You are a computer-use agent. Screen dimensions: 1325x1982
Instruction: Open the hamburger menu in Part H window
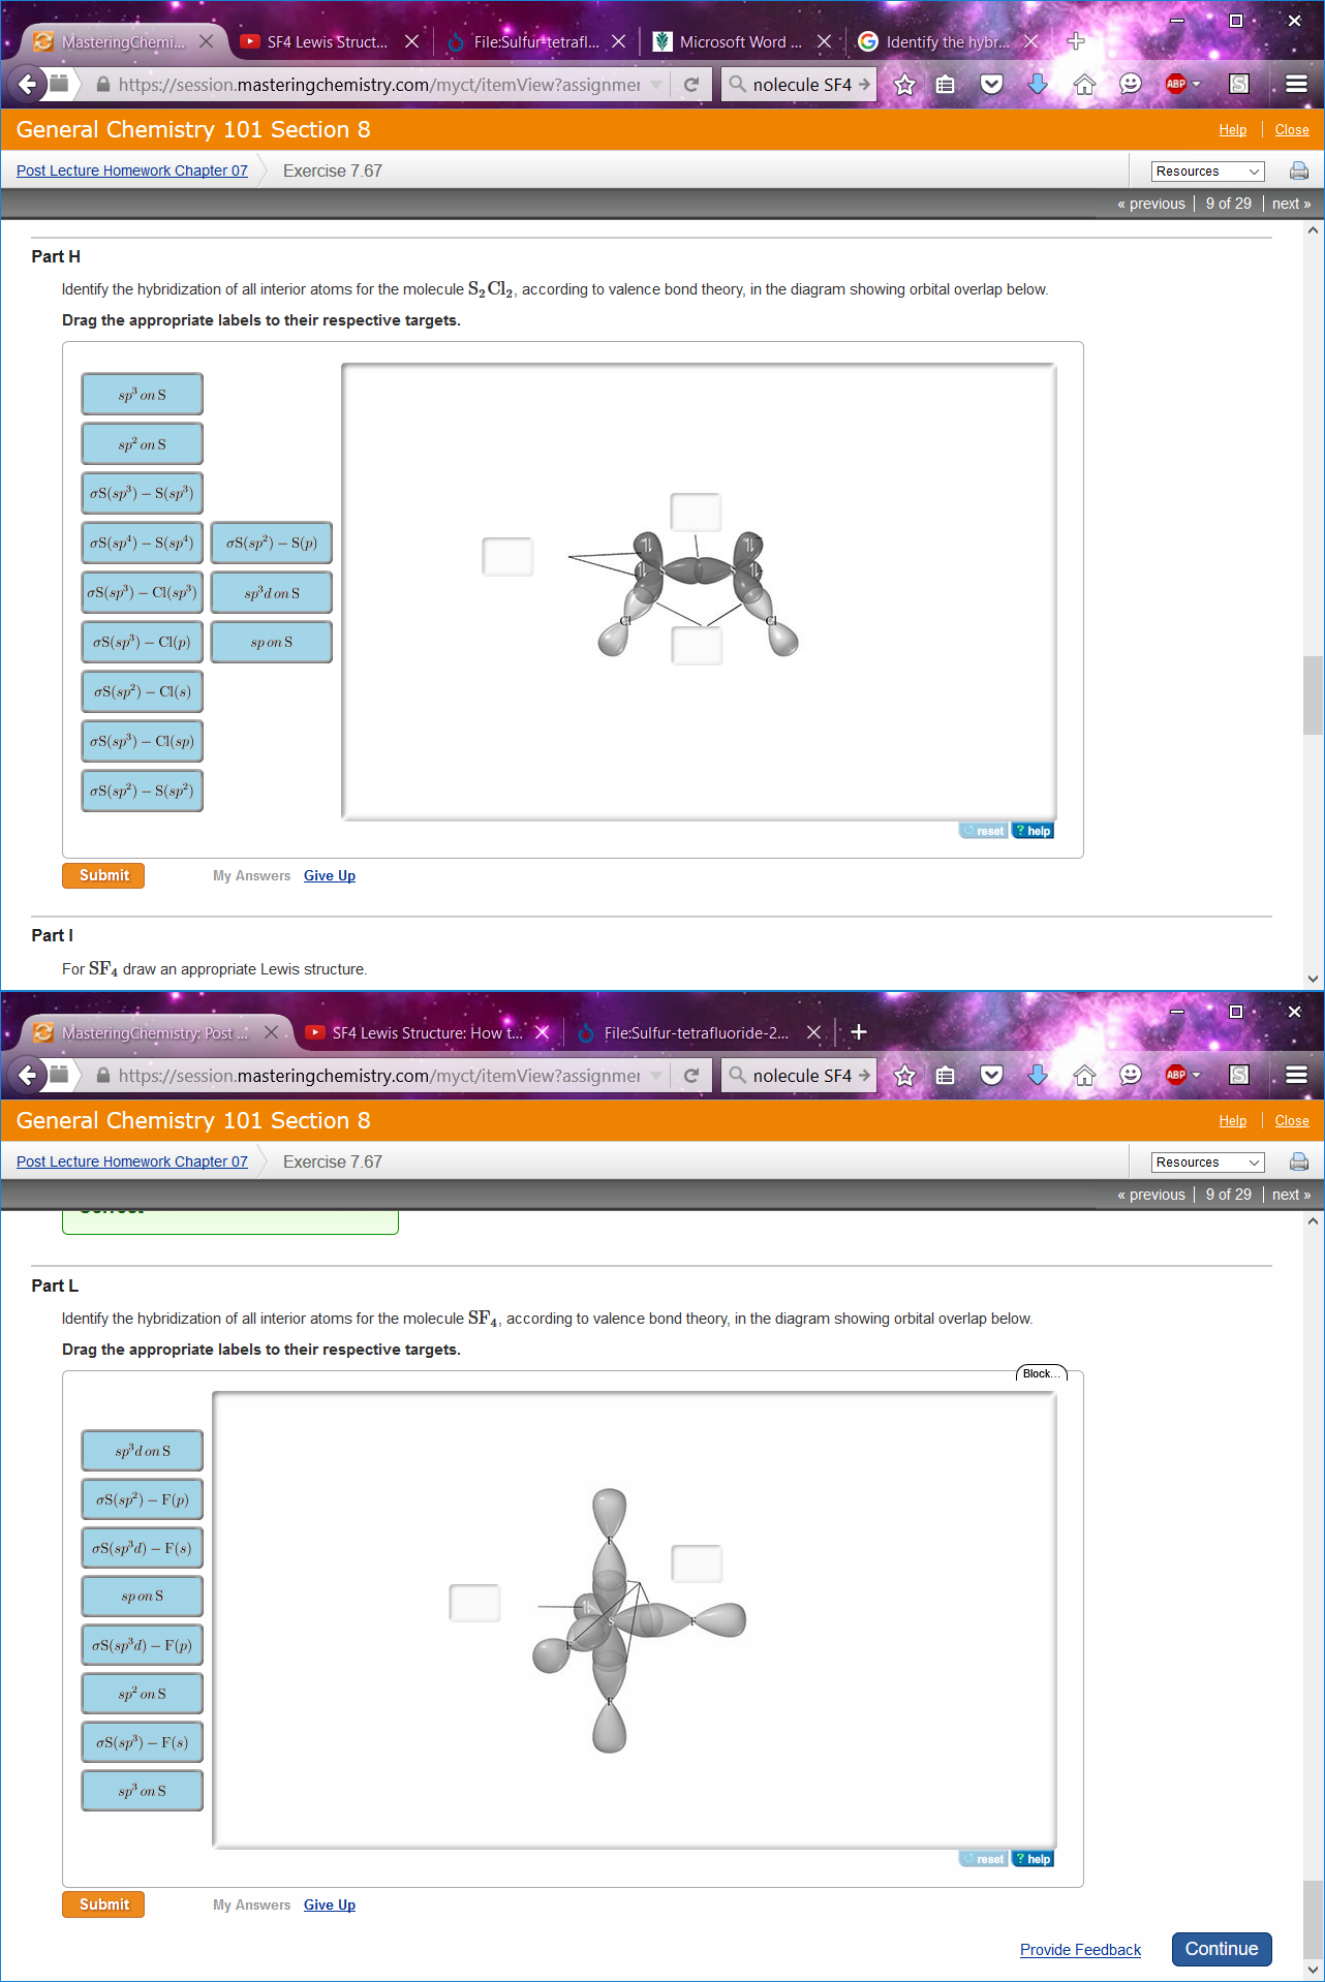[1296, 84]
